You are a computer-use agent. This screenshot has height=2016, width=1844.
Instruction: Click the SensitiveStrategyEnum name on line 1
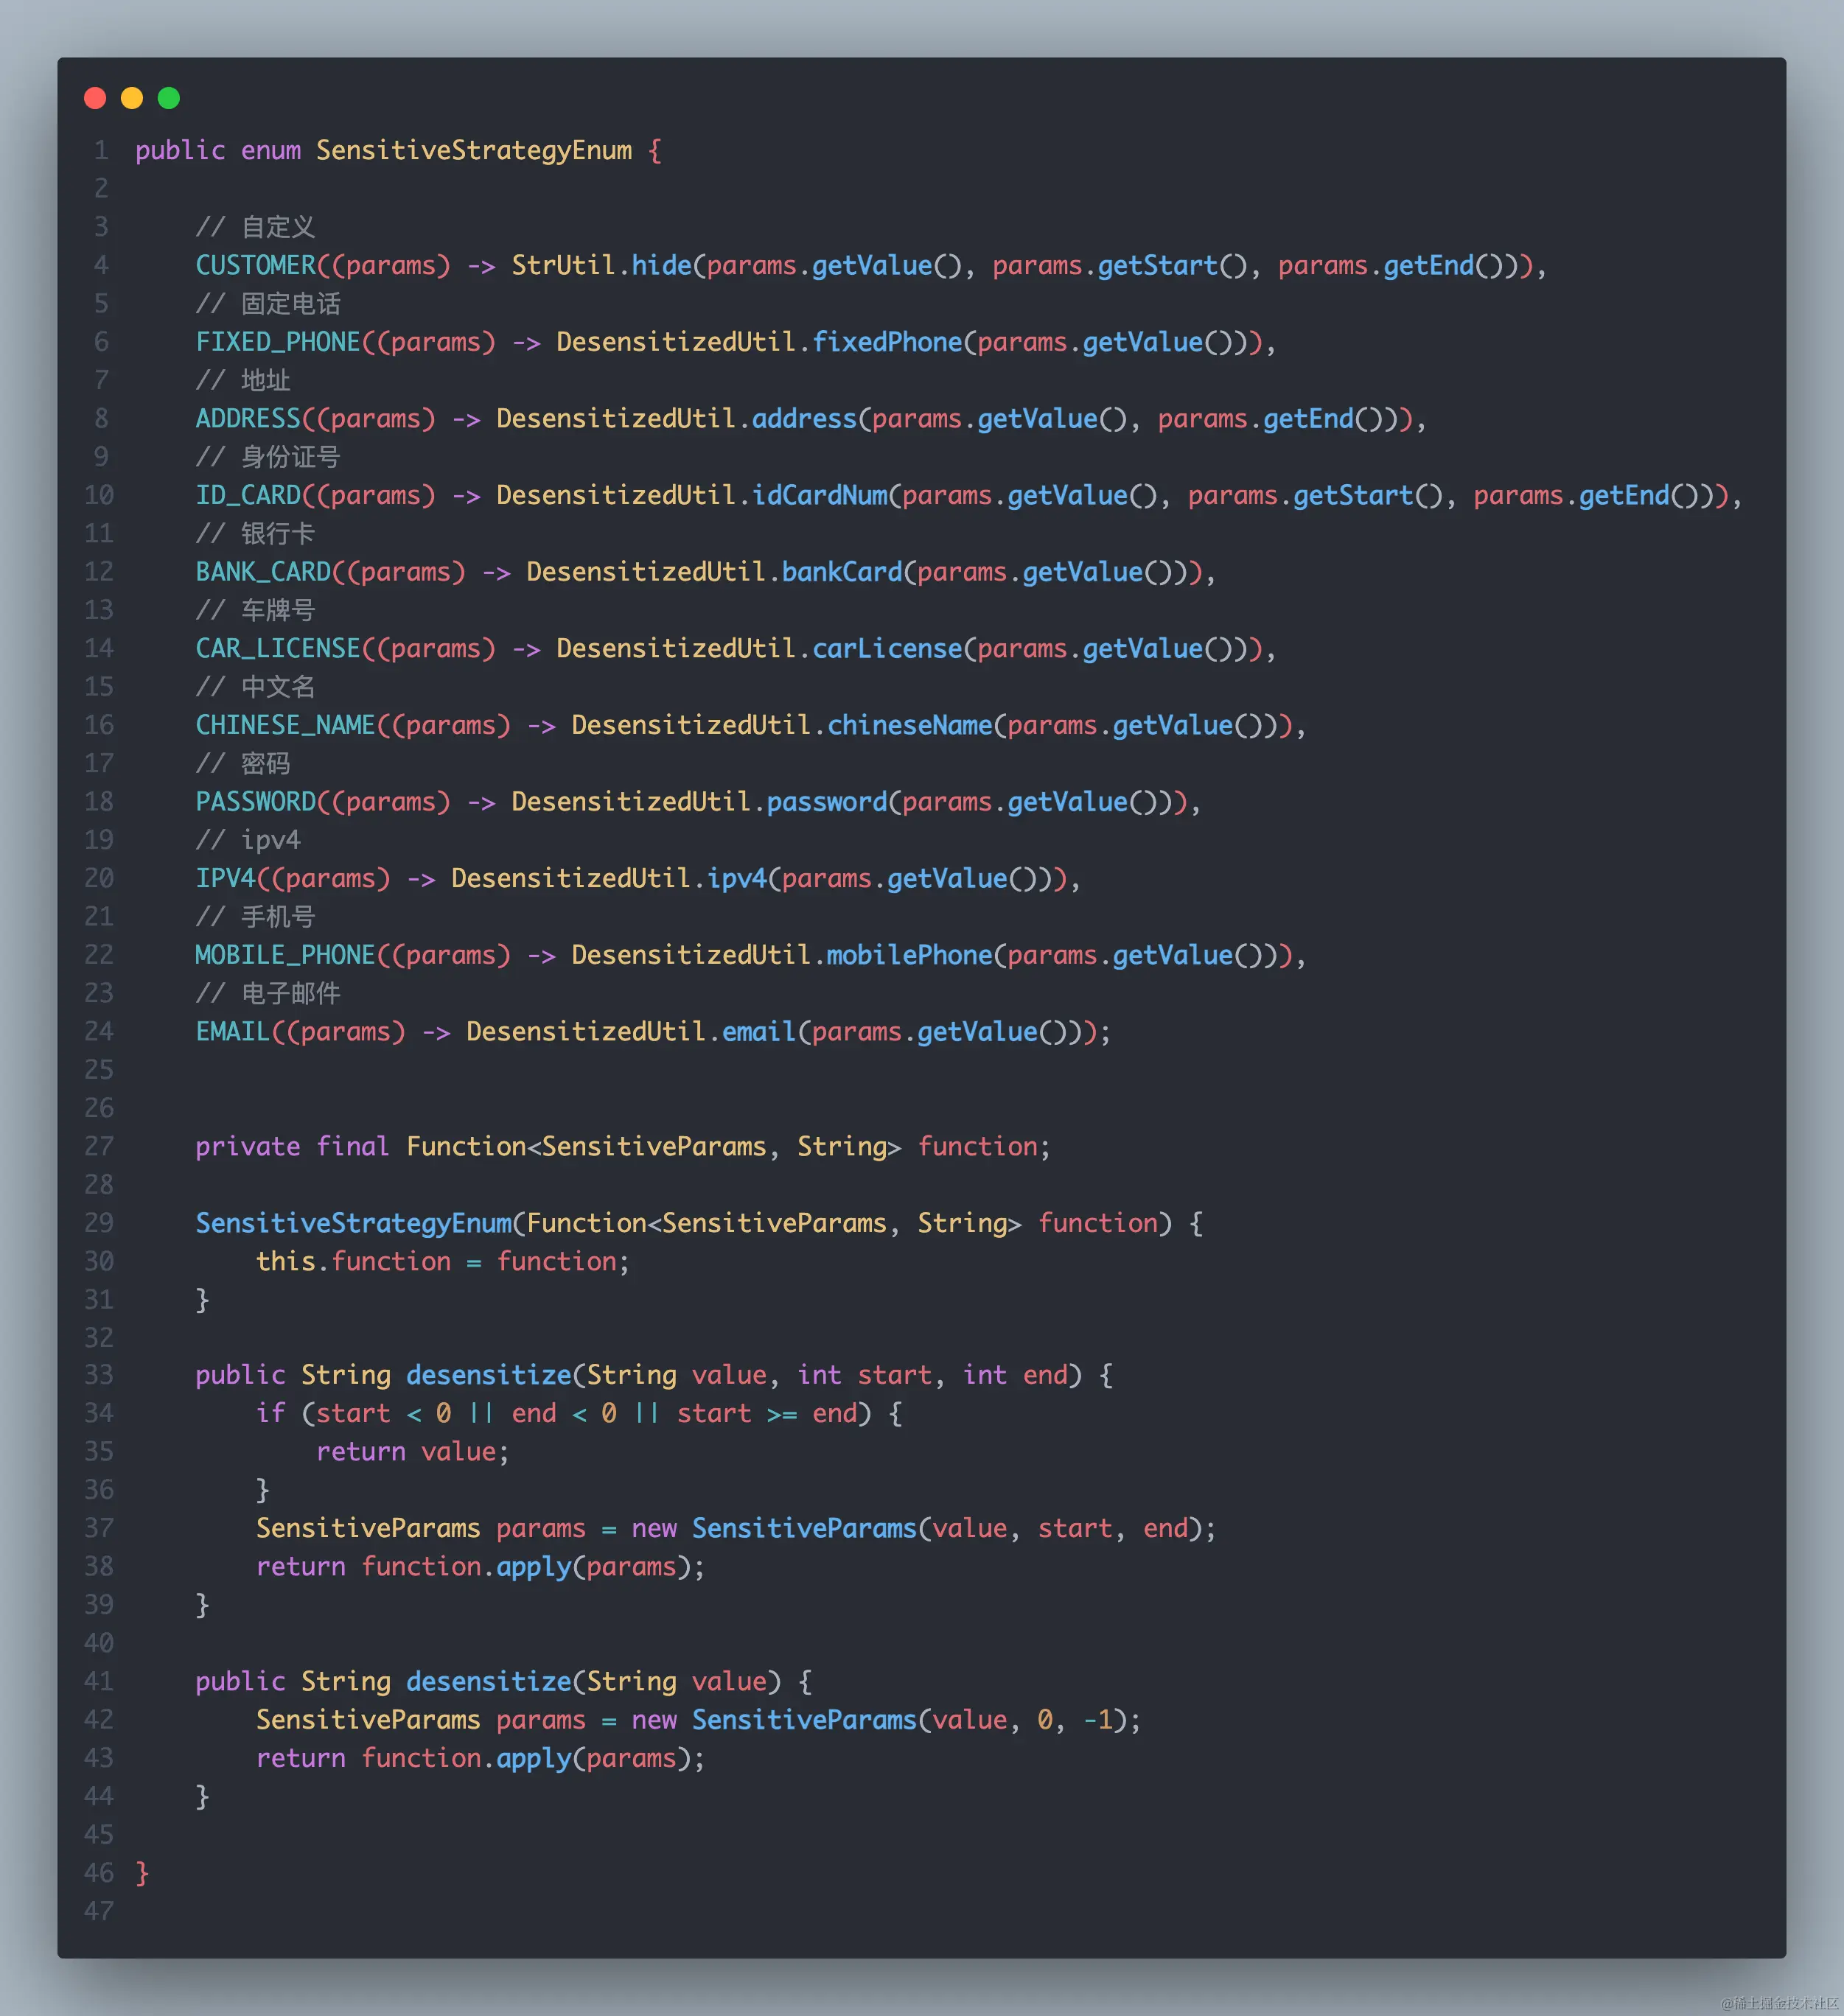point(474,151)
